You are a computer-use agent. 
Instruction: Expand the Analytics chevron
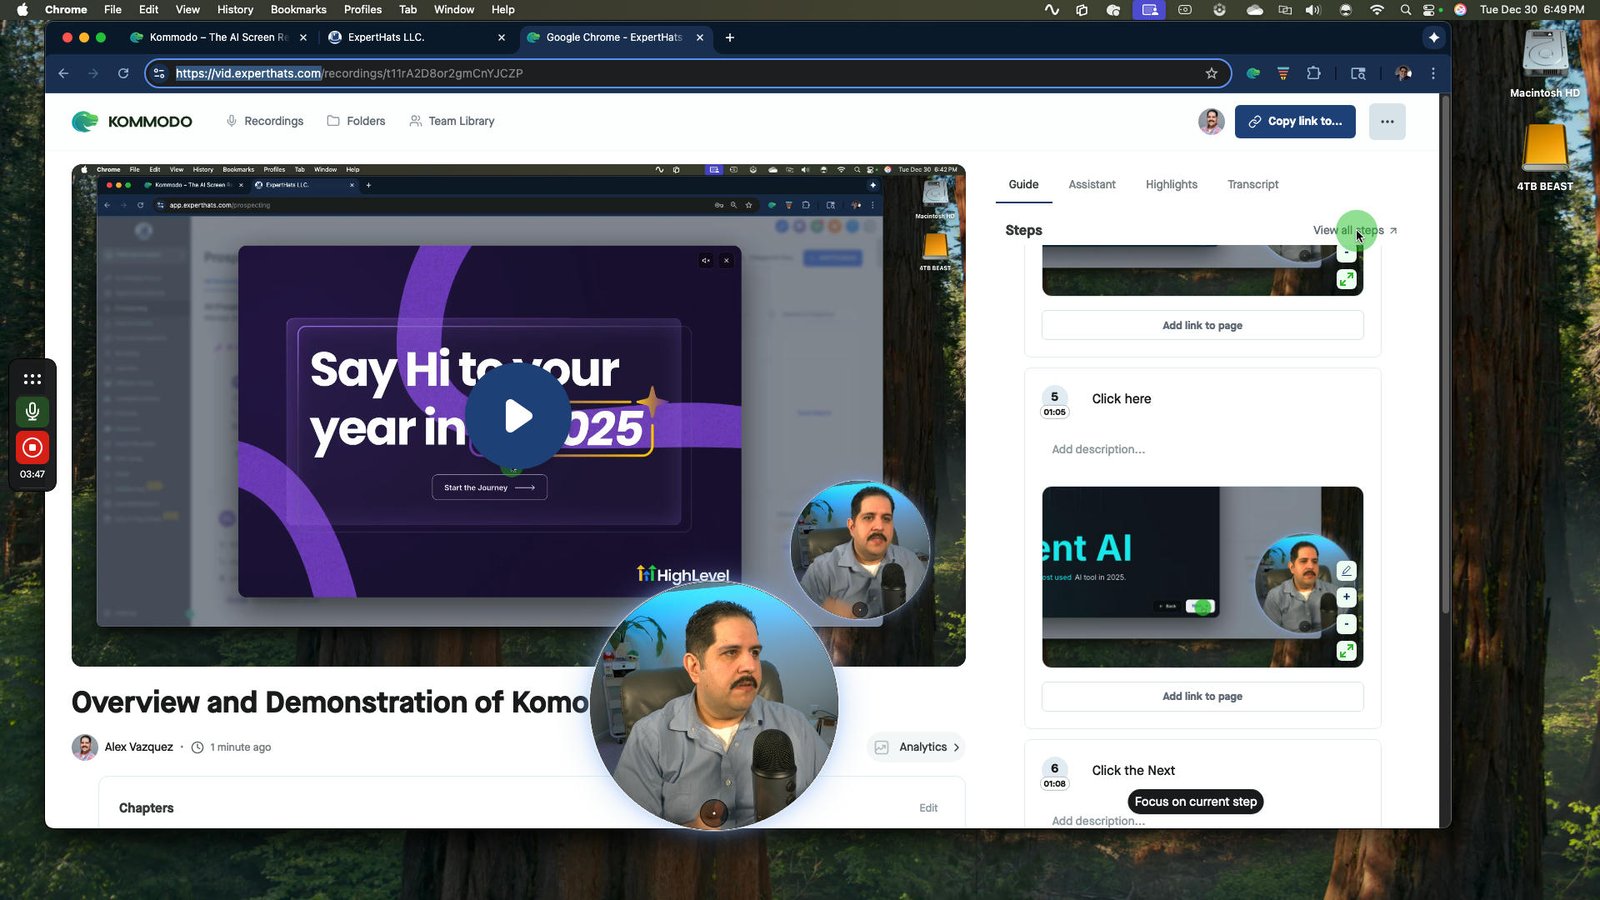[x=956, y=747]
